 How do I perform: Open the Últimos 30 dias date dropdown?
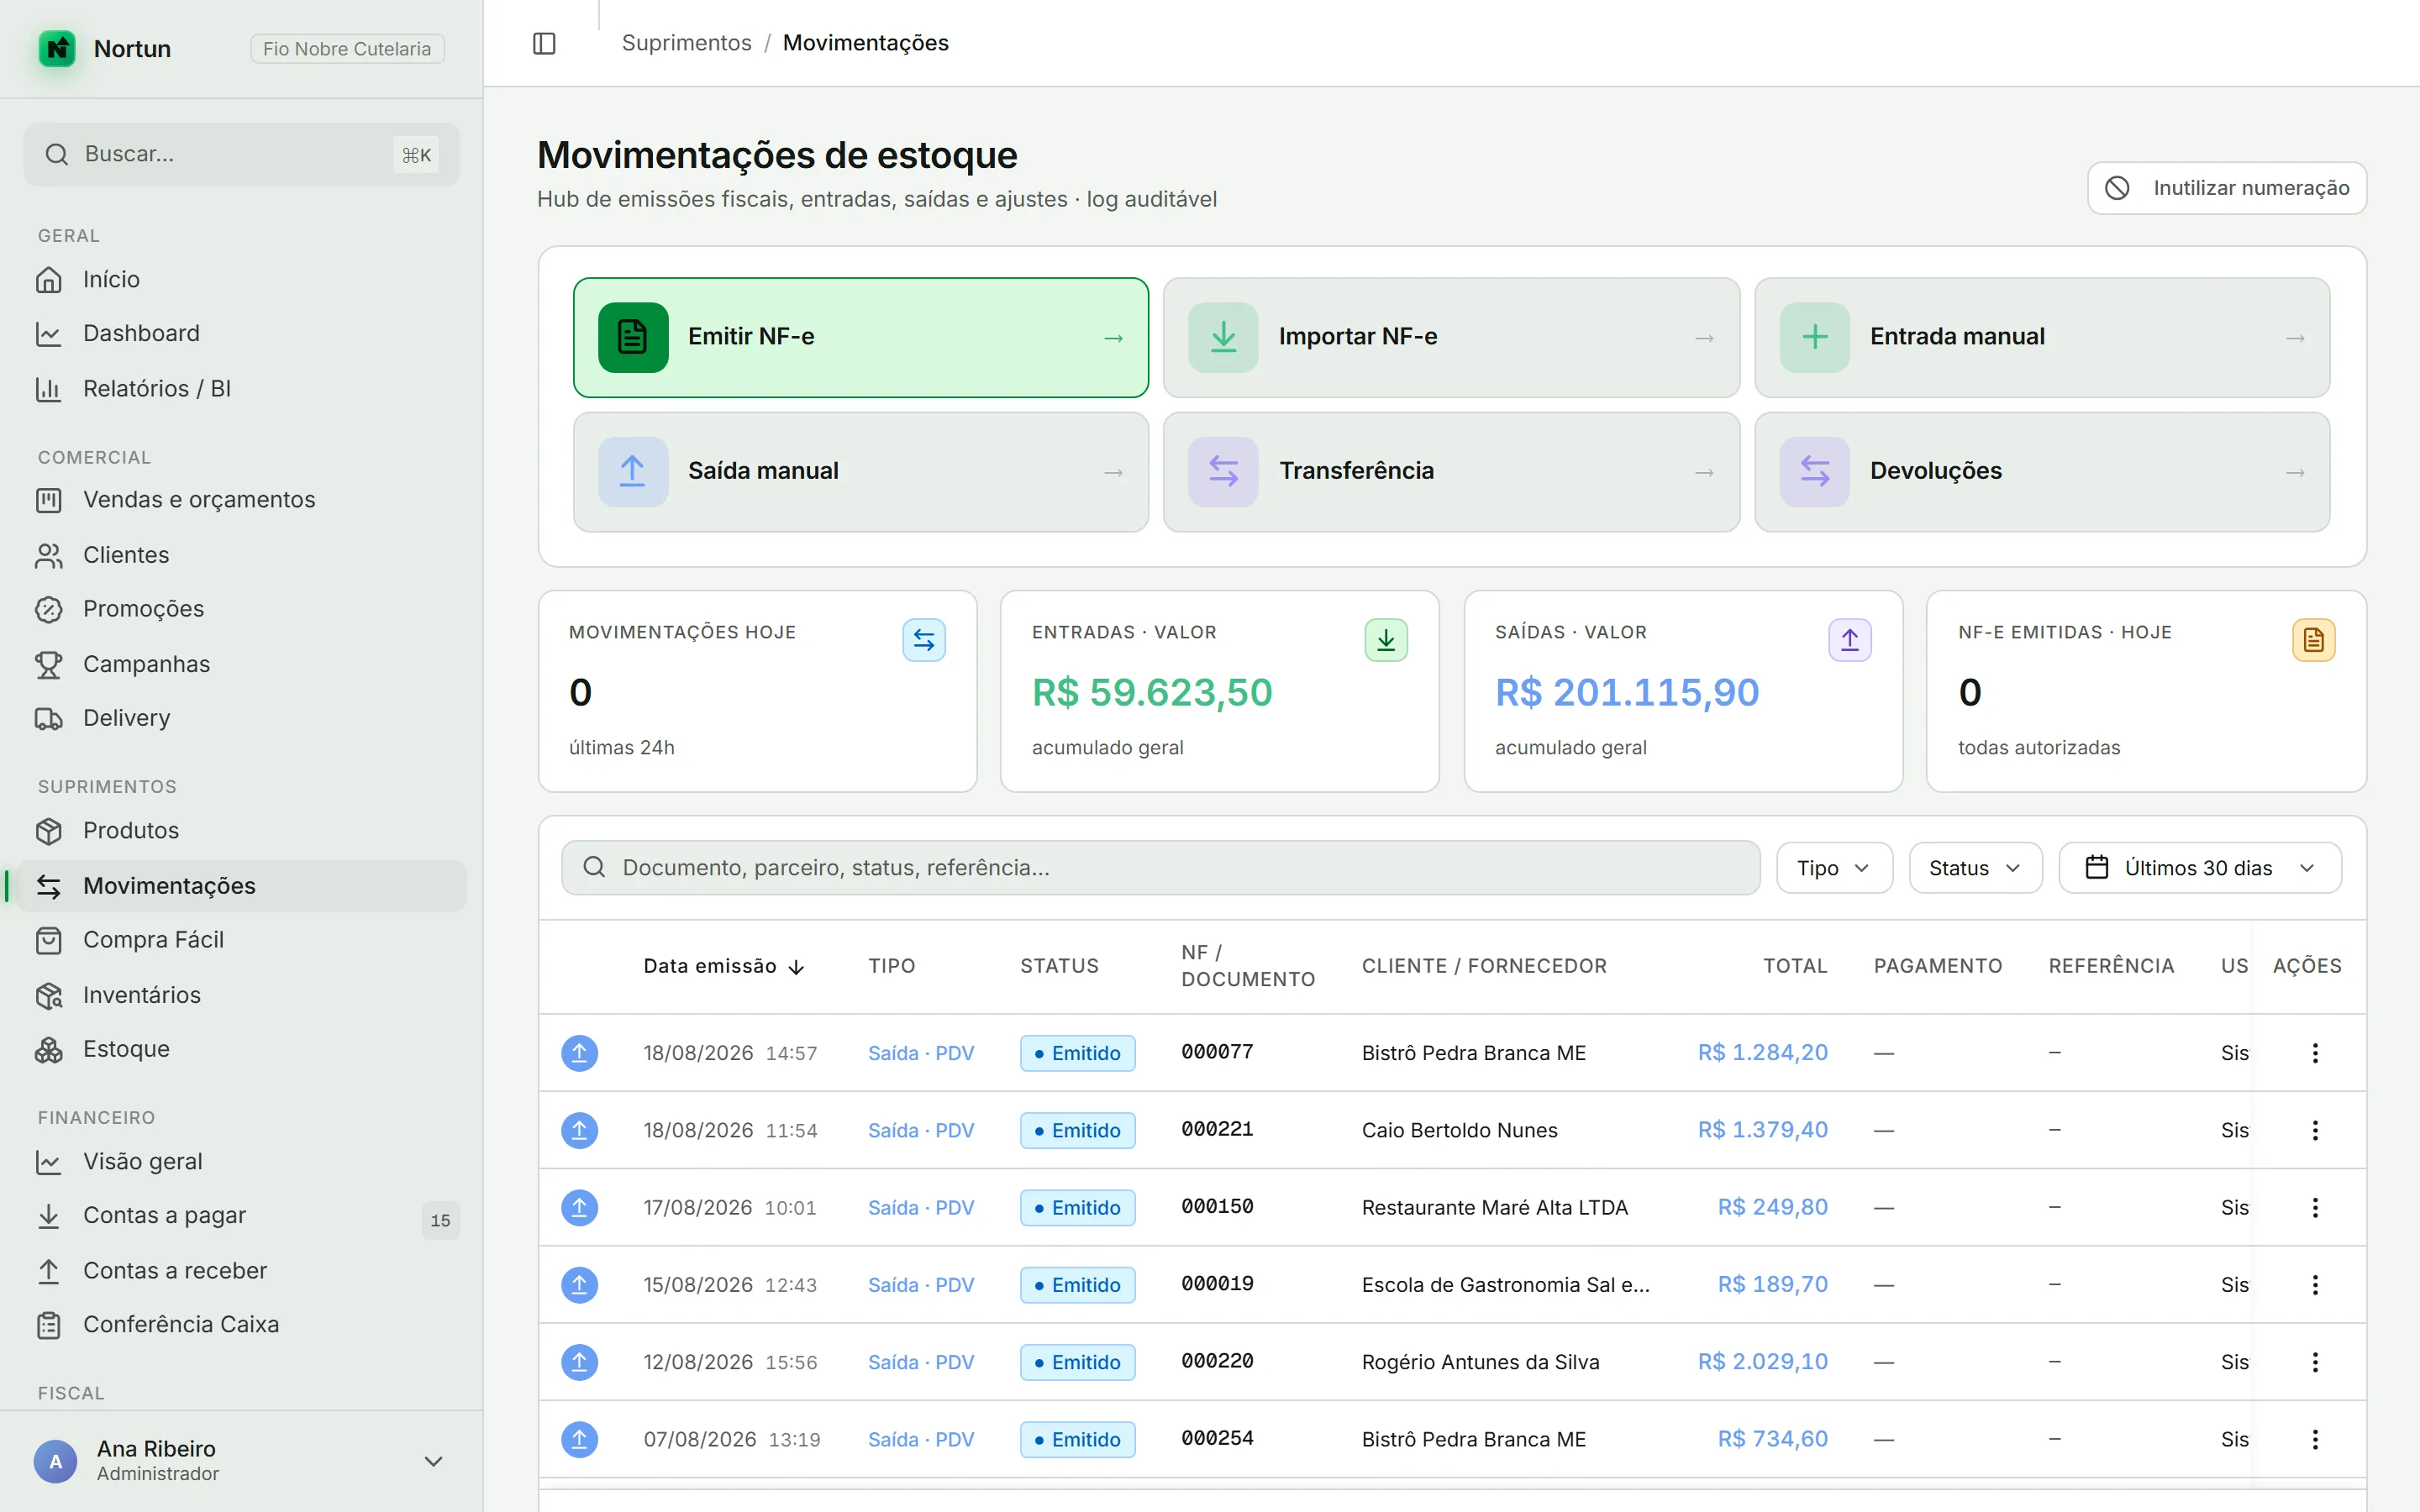(x=2200, y=867)
